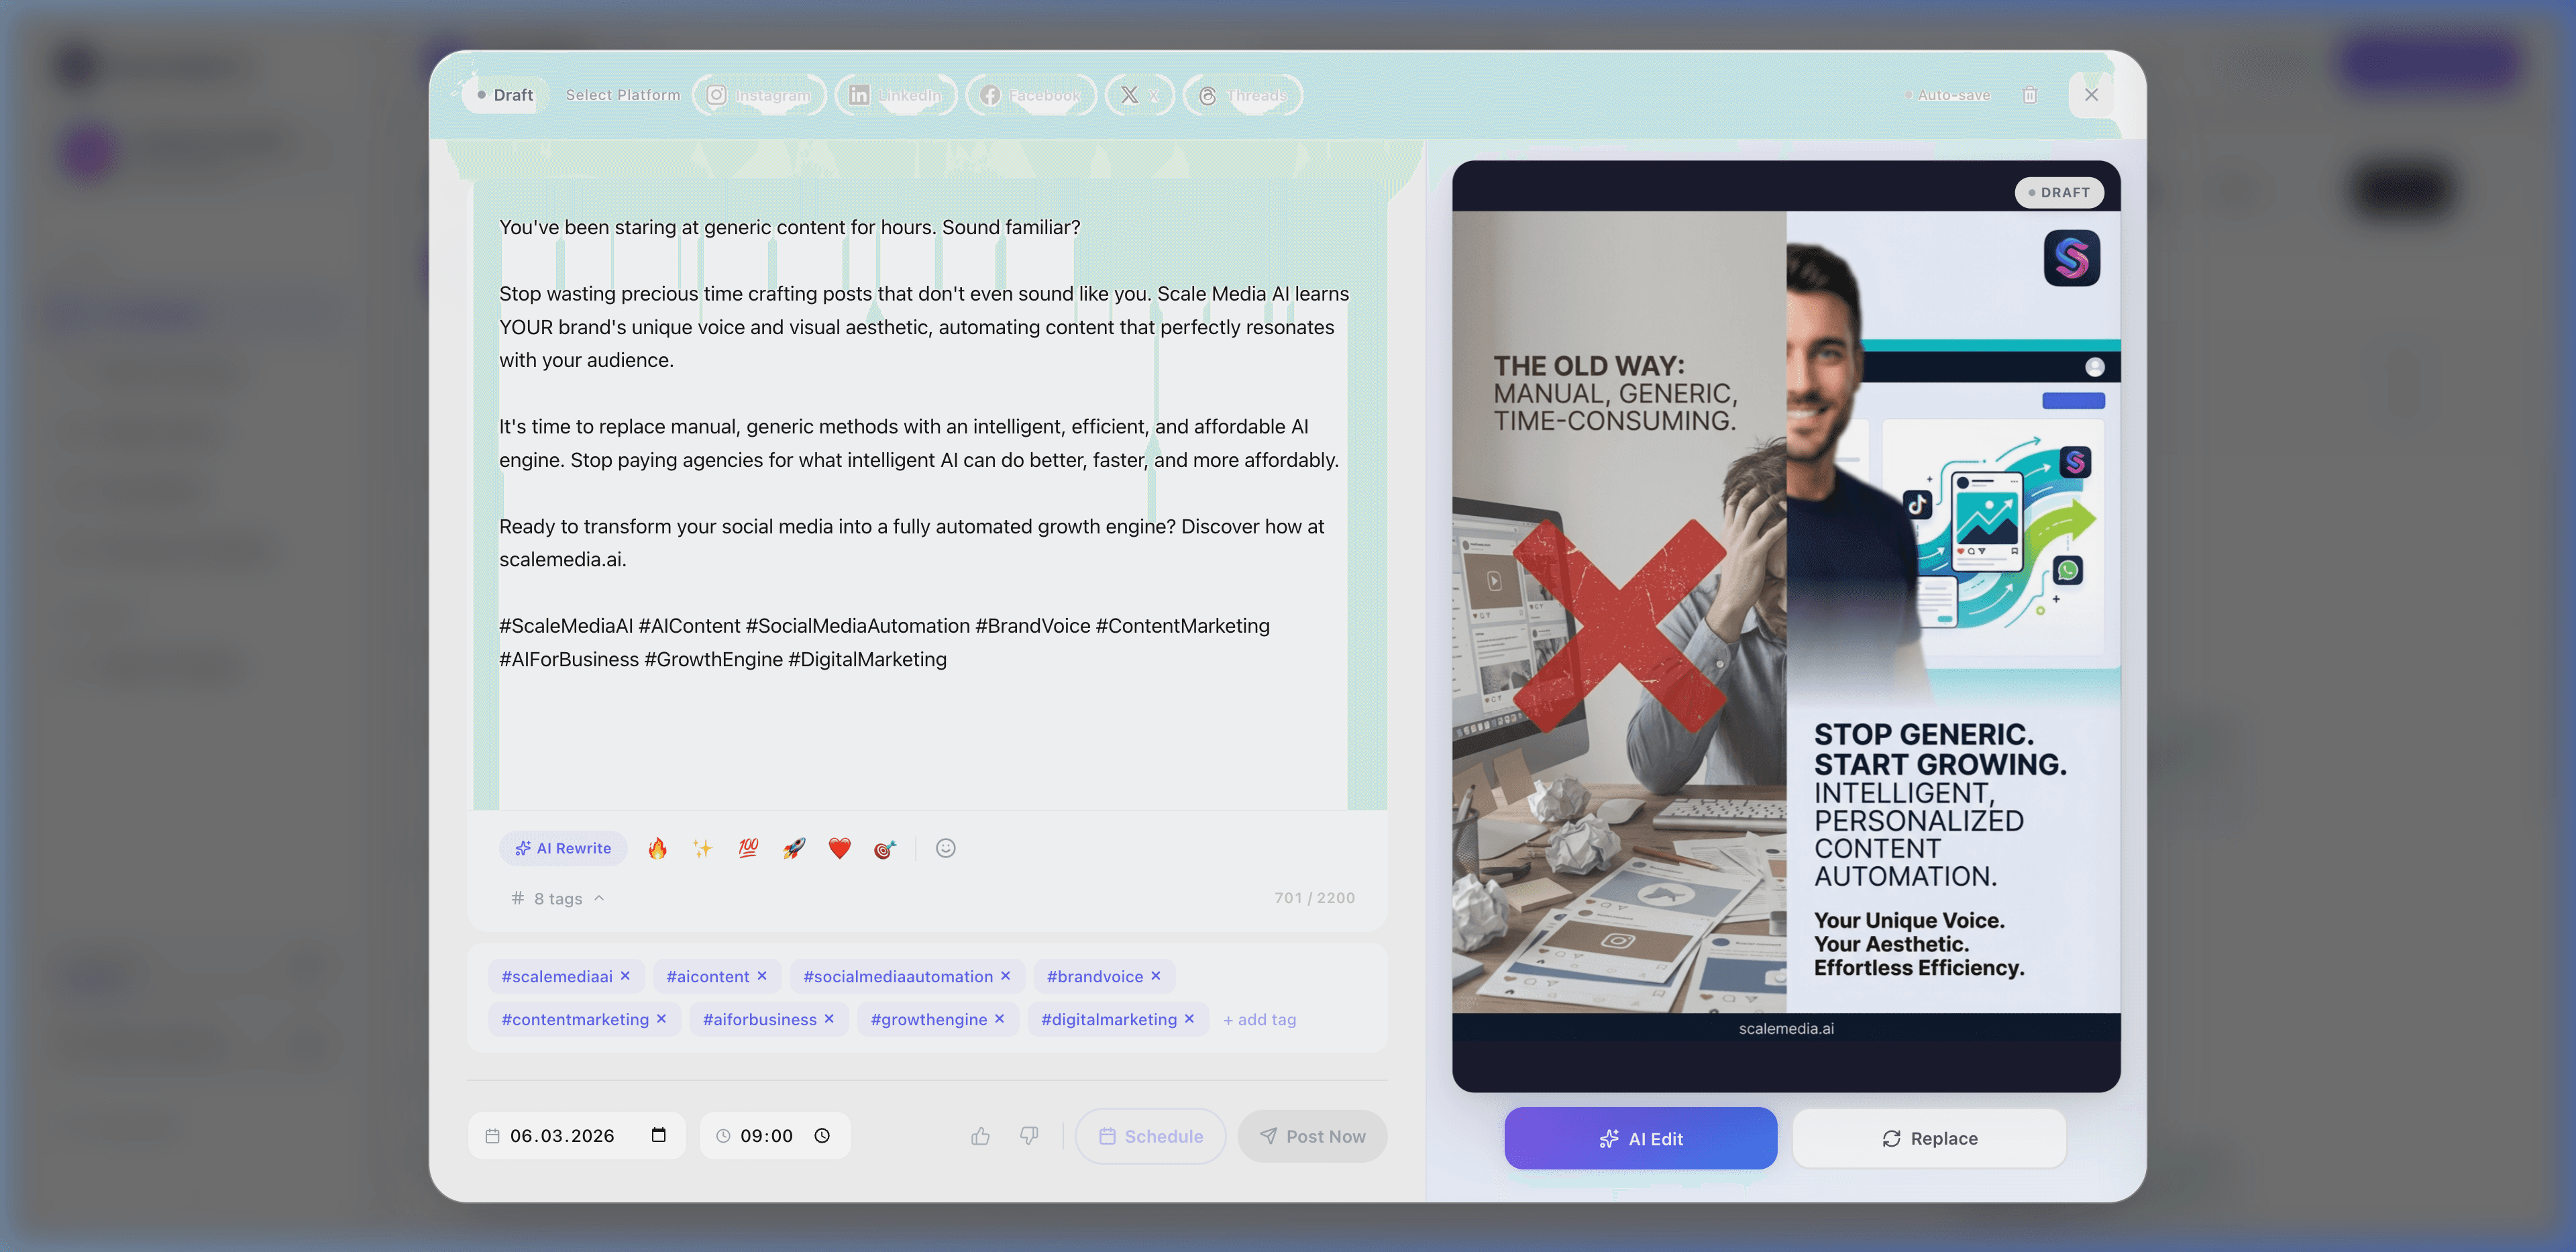
Task: Open the date picker calendar icon
Action: (x=658, y=1135)
